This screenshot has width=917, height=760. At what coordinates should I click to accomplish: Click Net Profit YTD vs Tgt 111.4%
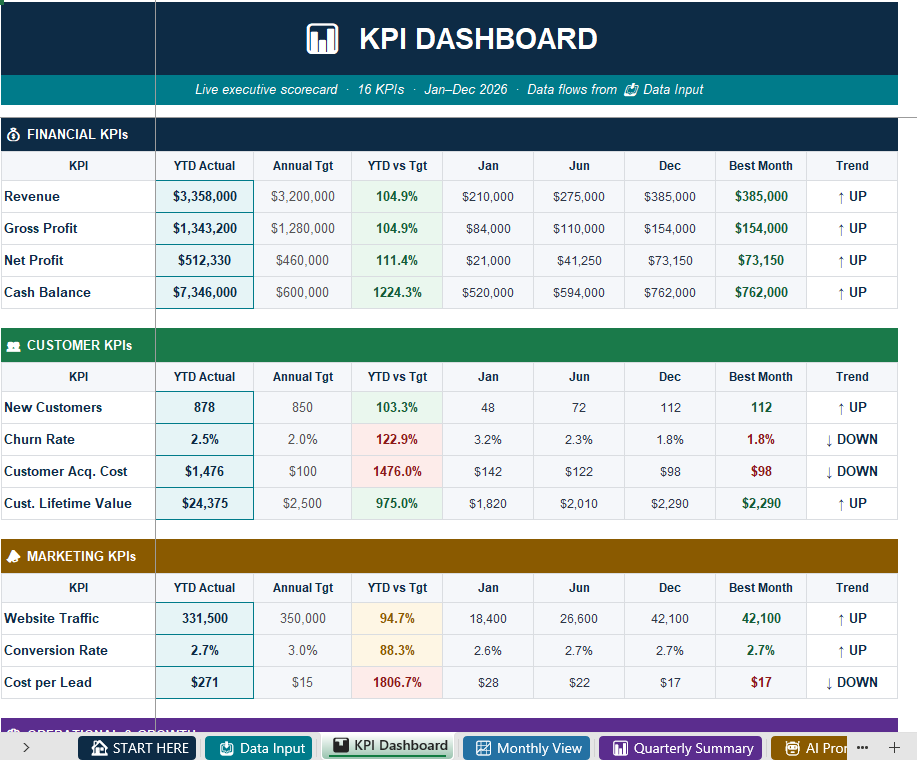[397, 261]
